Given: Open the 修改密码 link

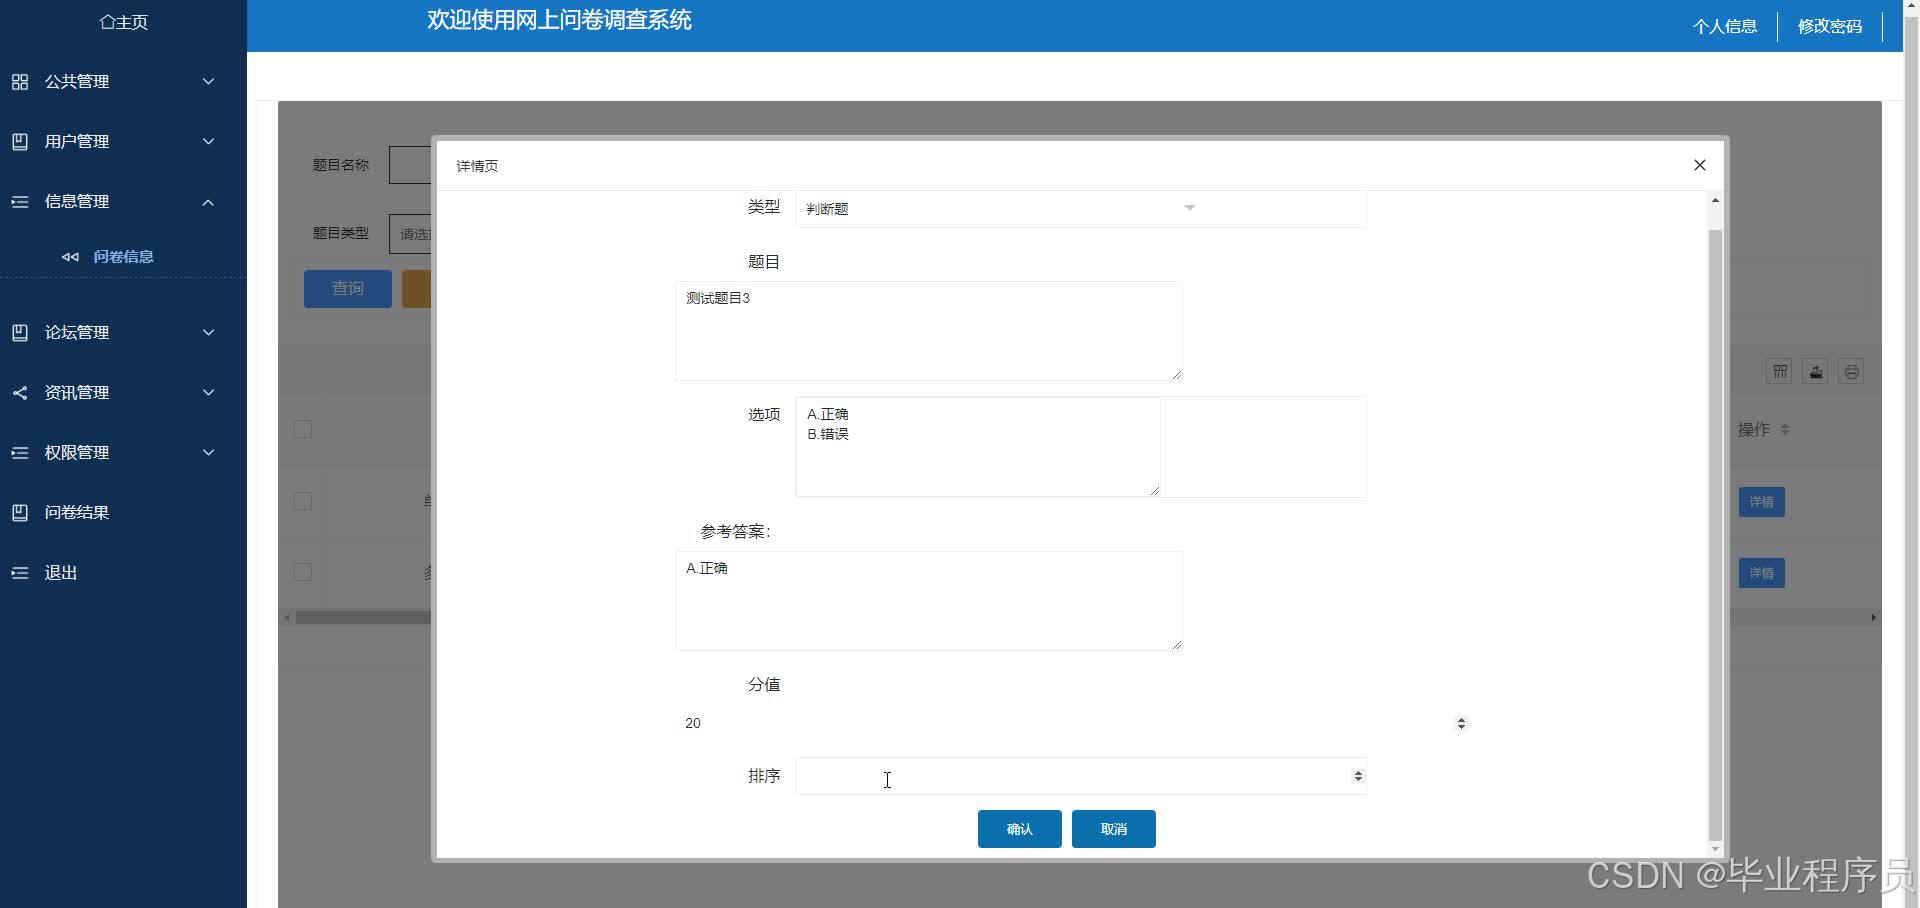Looking at the screenshot, I should 1830,26.
